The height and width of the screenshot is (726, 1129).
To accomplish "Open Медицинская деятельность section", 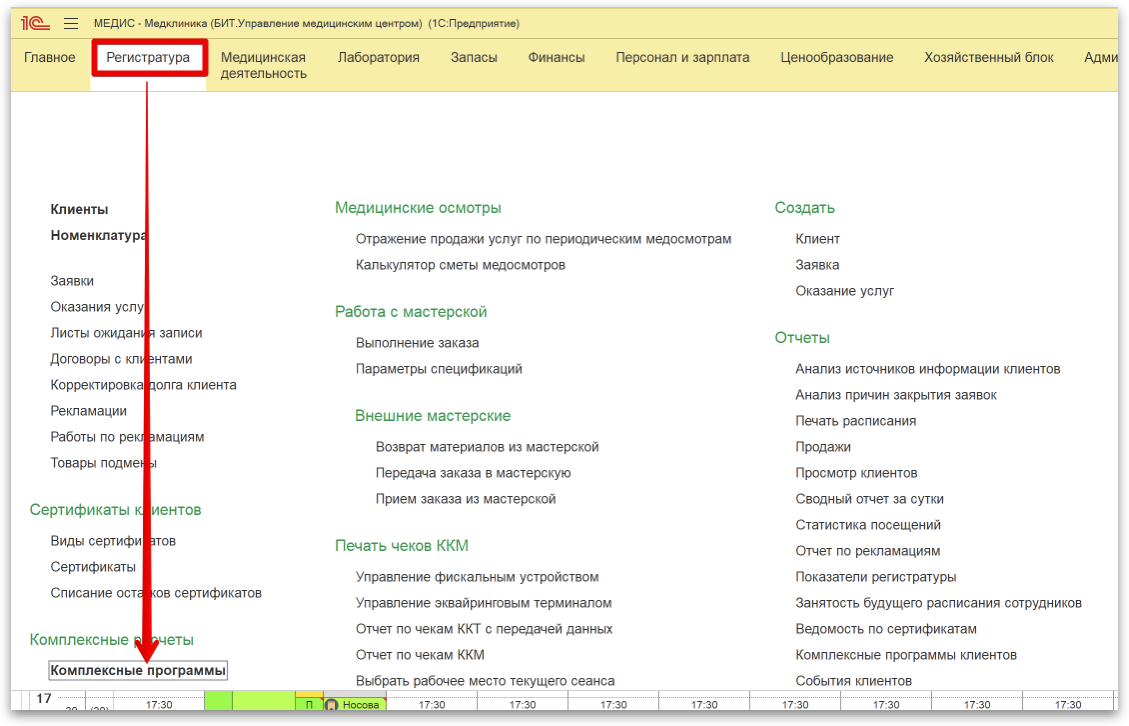I will click(264, 66).
